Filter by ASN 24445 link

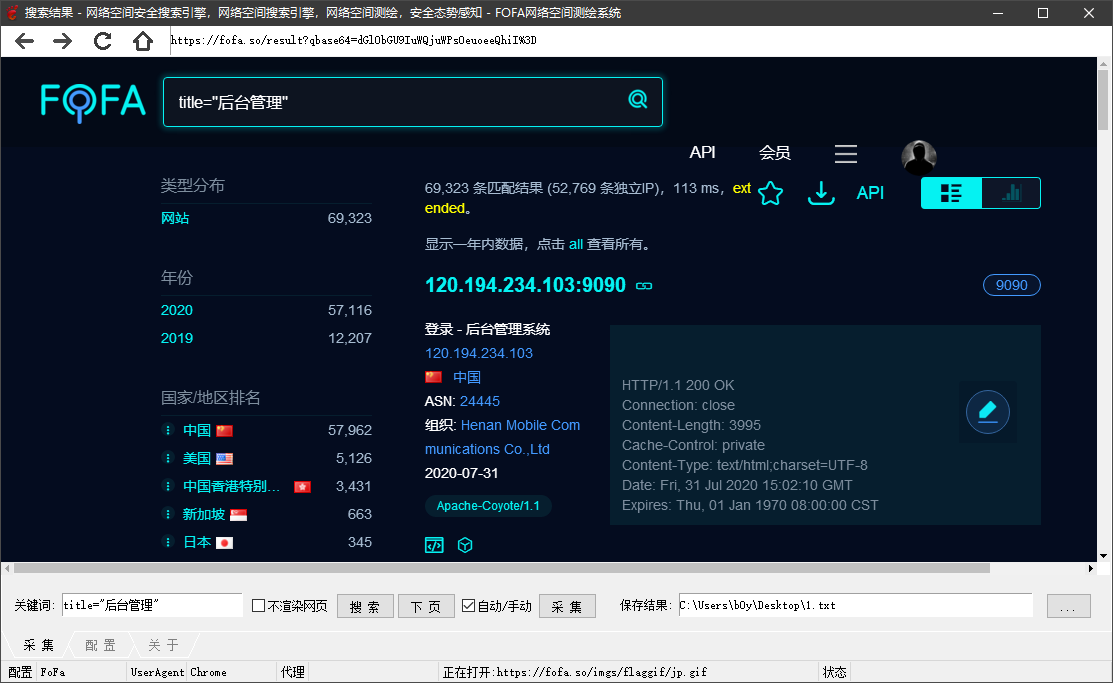click(x=480, y=401)
